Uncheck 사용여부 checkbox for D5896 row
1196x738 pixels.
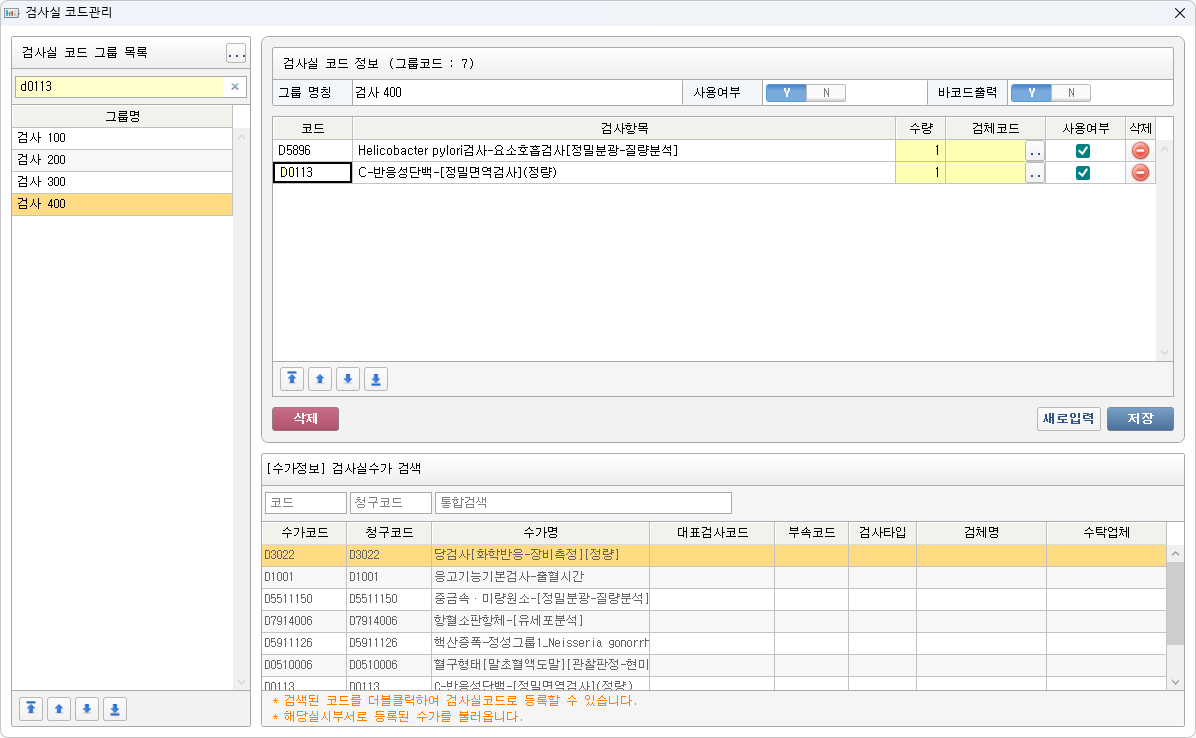pos(1083,151)
